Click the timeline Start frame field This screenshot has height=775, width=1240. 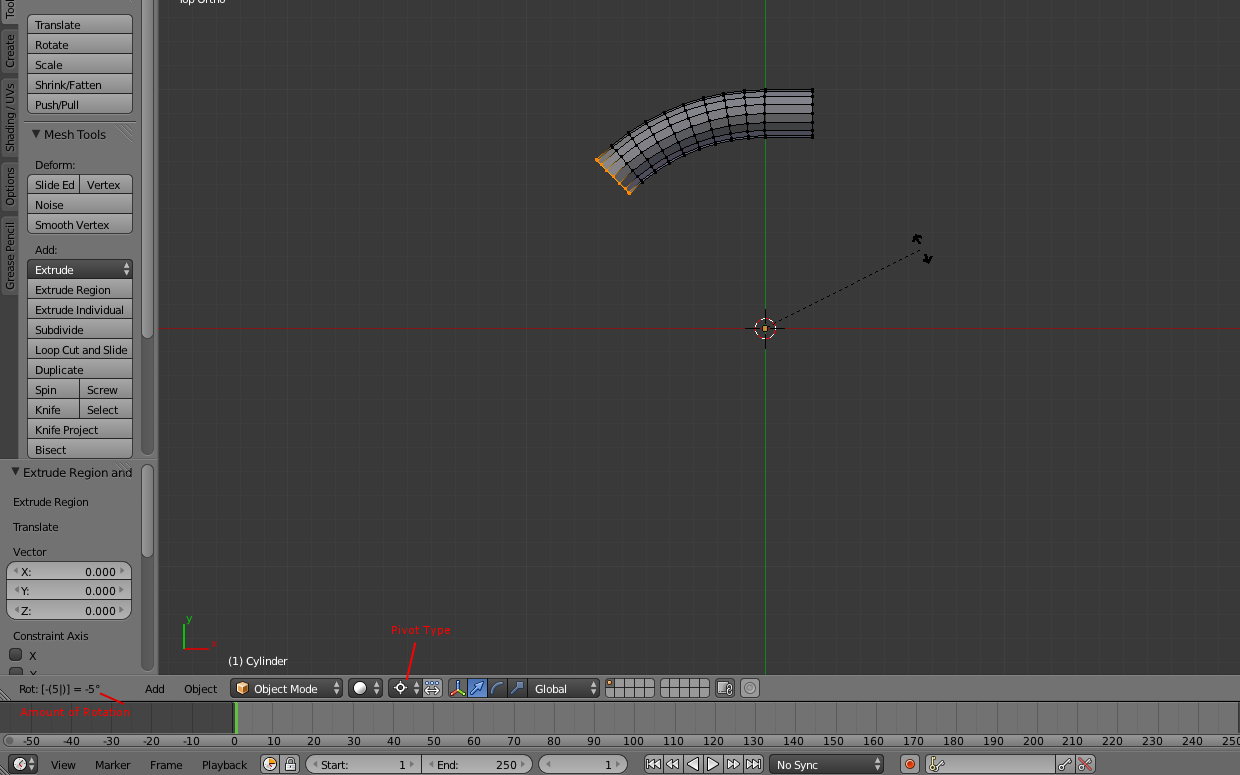(x=362, y=764)
